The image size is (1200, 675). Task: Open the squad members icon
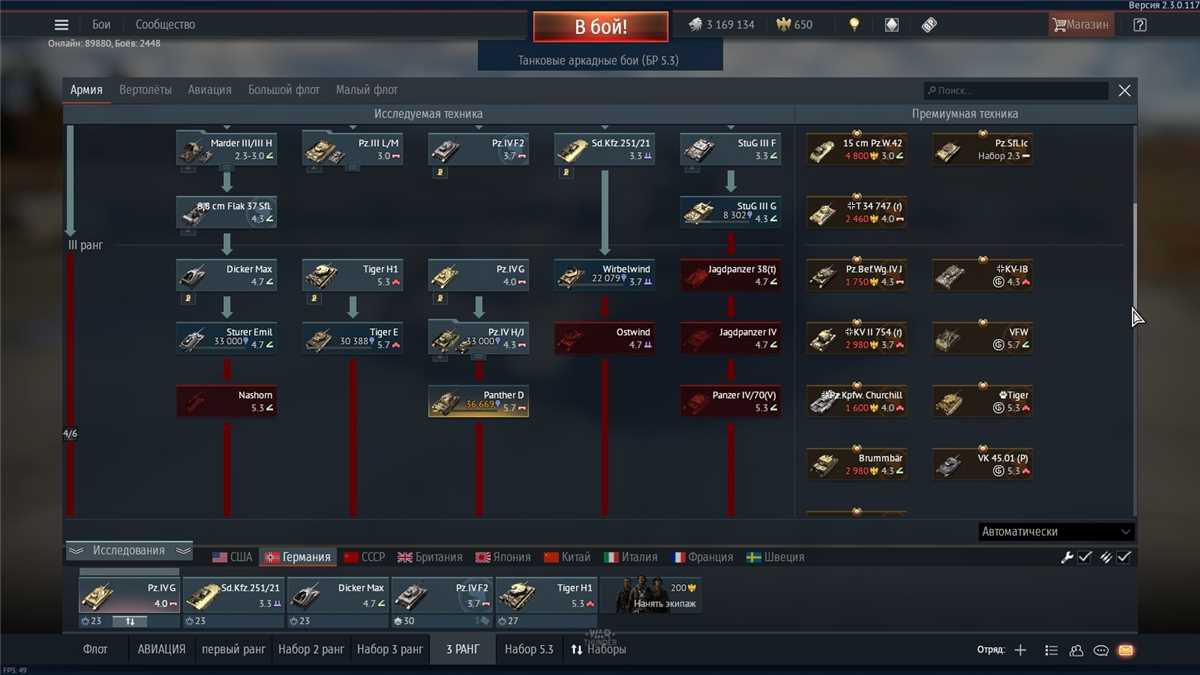tap(1076, 650)
